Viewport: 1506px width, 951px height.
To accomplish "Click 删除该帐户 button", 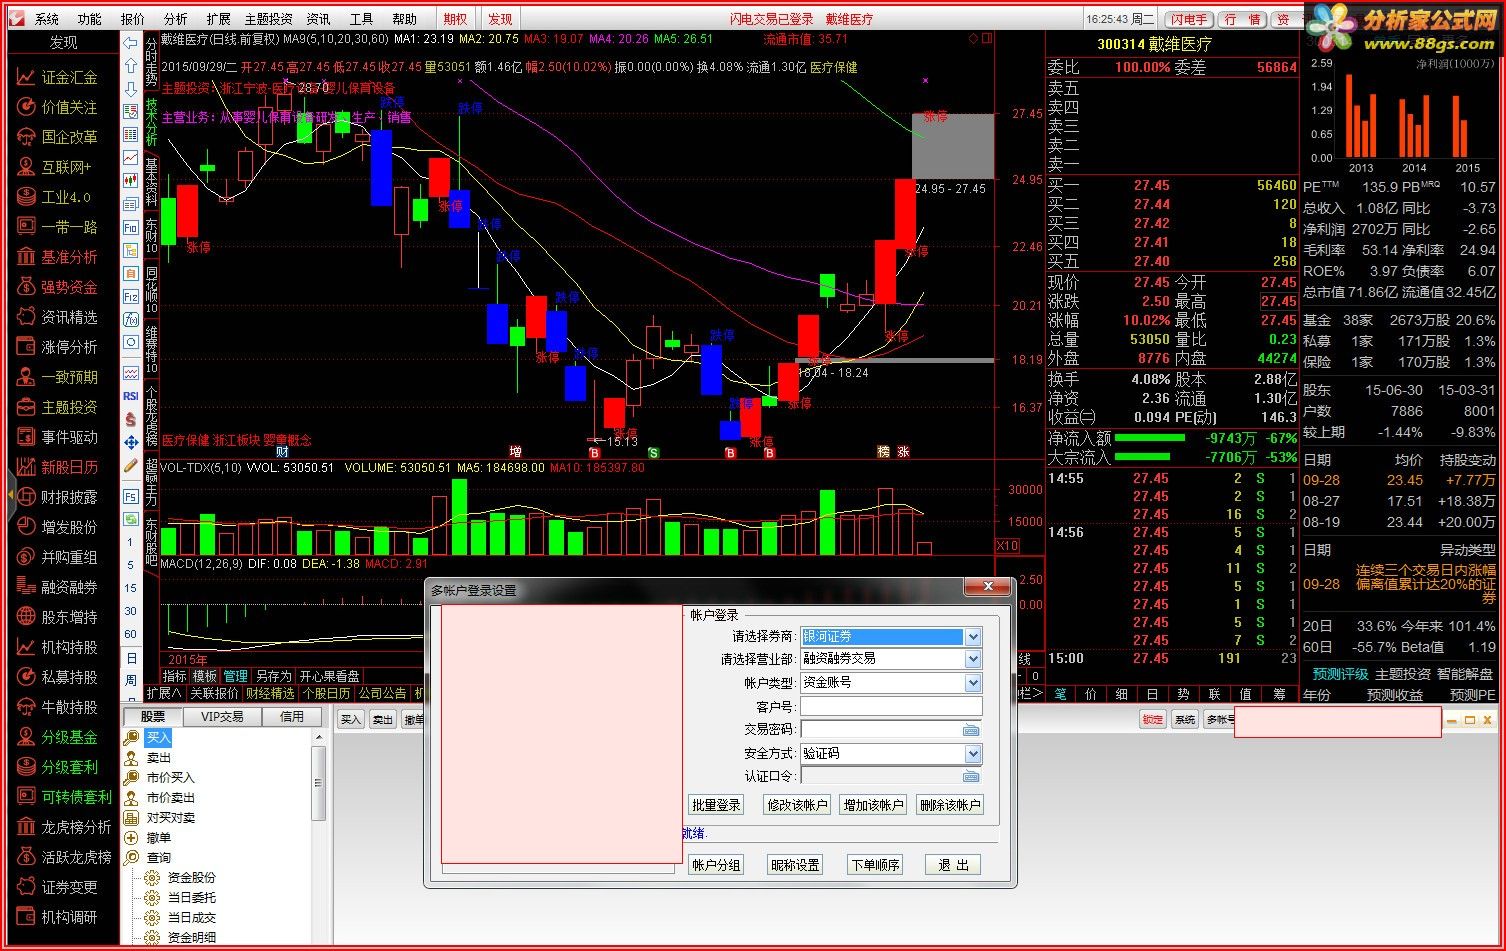I will click(950, 805).
